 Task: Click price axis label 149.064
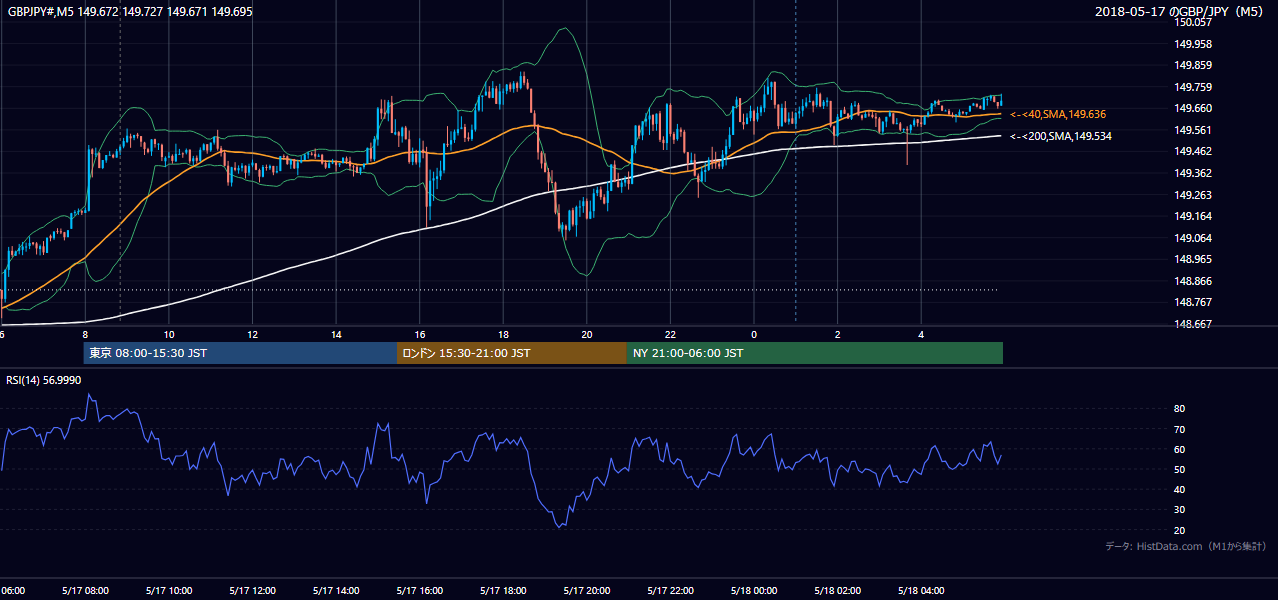[1194, 238]
